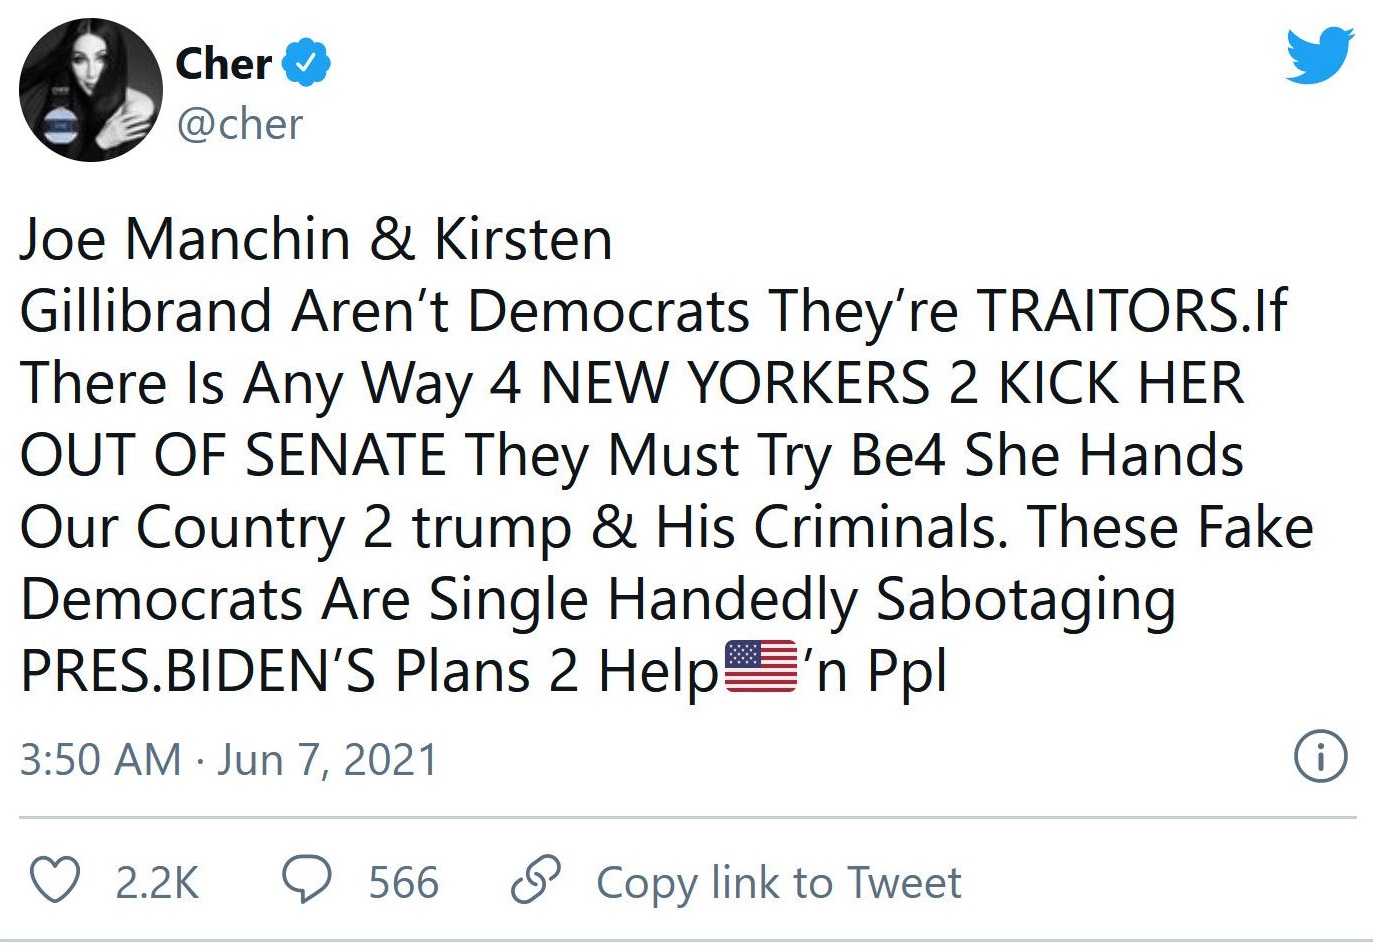Image resolution: width=1373 pixels, height=949 pixels.
Task: Toggle reply thread visibility via reply icon
Action: (310, 881)
